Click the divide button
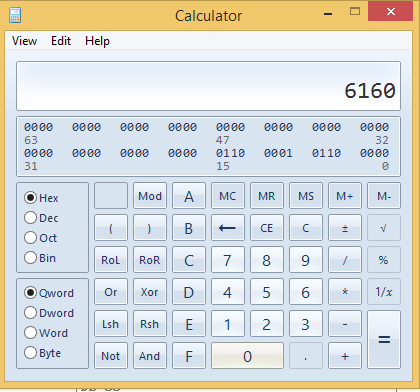This screenshot has width=420, height=392. pos(345,260)
